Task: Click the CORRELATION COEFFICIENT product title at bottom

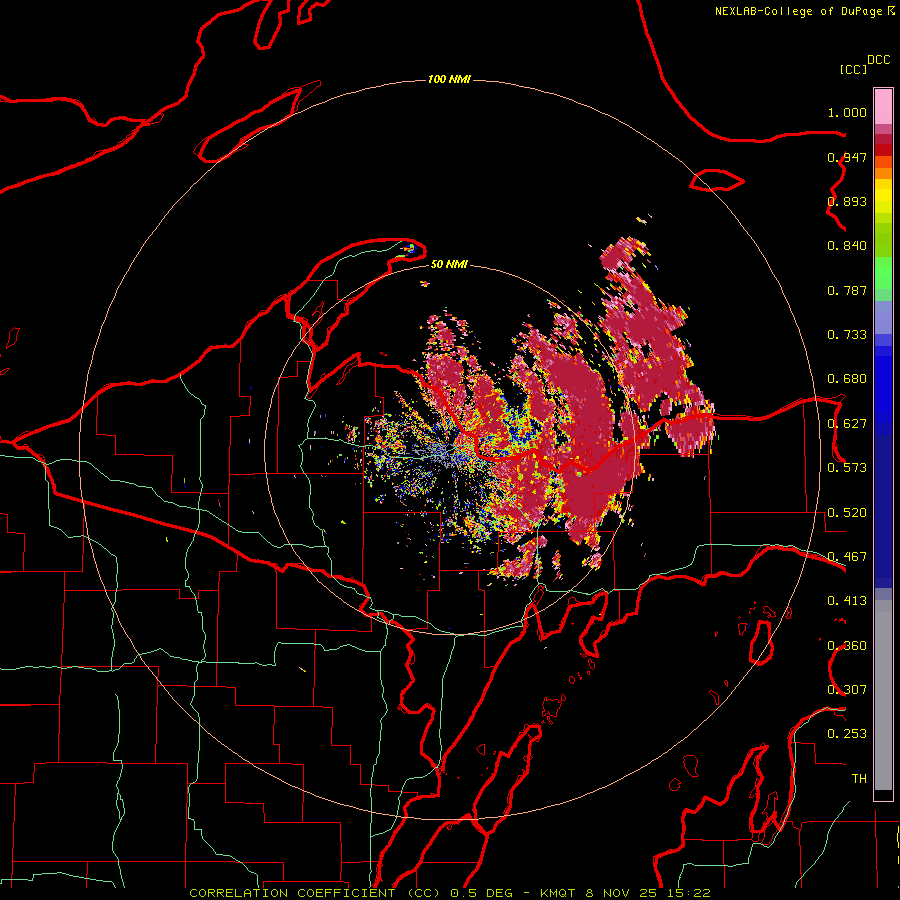Action: (315, 893)
